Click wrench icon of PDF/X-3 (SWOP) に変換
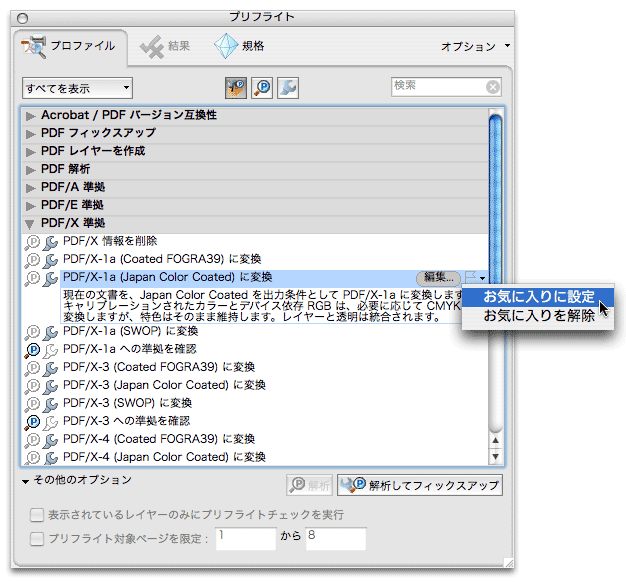The width and height of the screenshot is (626, 582). coord(50,404)
